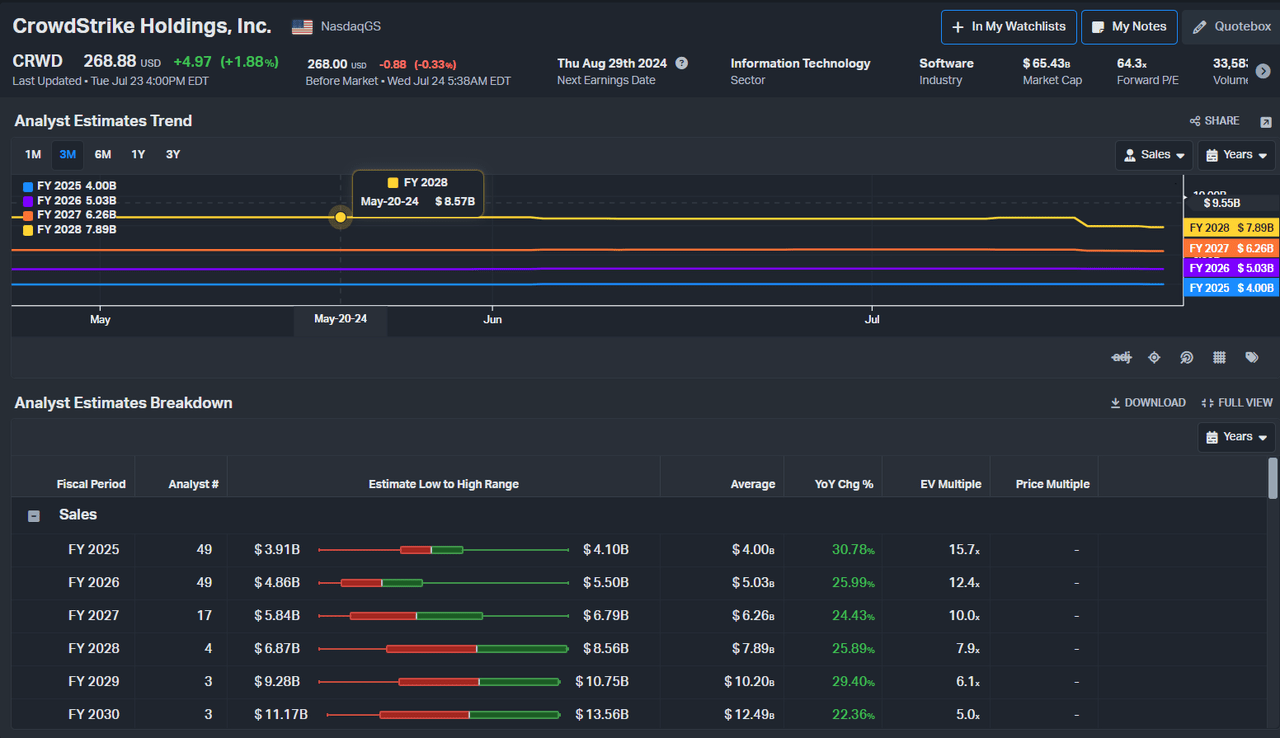
Task: Click the In My Watchlists button
Action: tap(1008, 27)
